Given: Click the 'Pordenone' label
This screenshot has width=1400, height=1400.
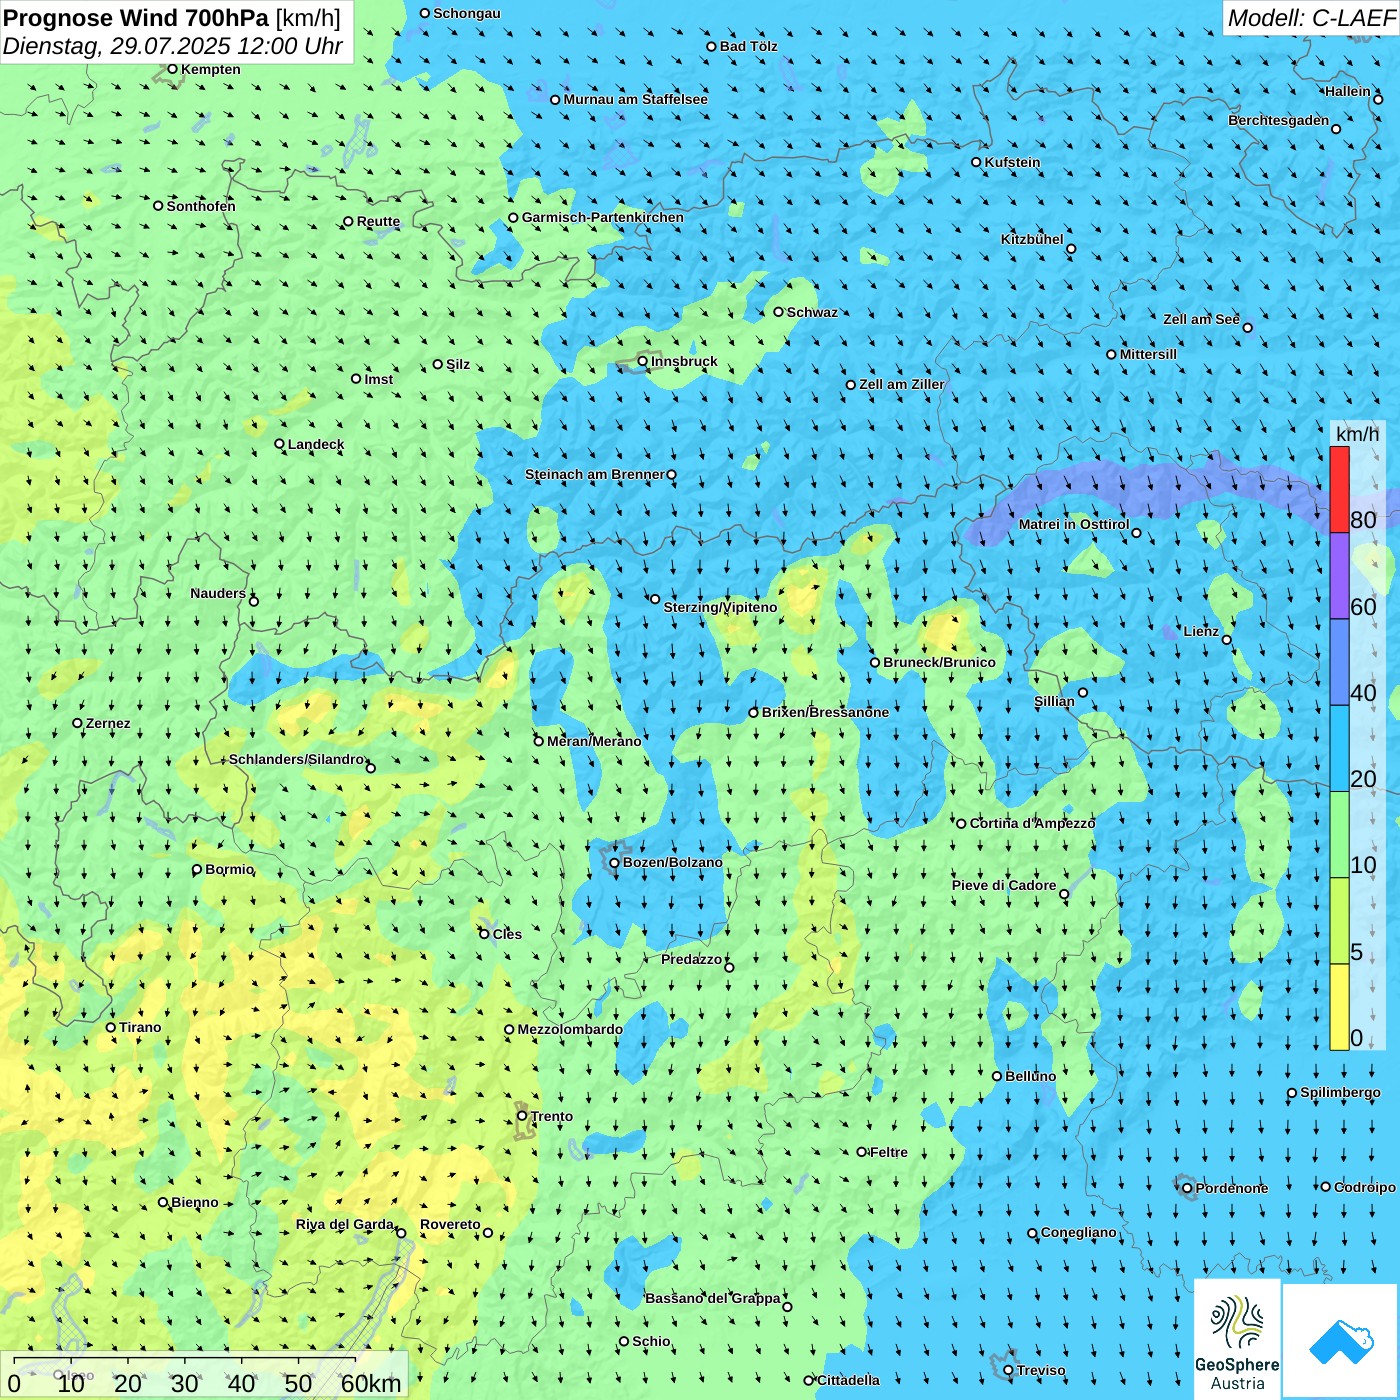Looking at the screenshot, I should coord(1232,1188).
